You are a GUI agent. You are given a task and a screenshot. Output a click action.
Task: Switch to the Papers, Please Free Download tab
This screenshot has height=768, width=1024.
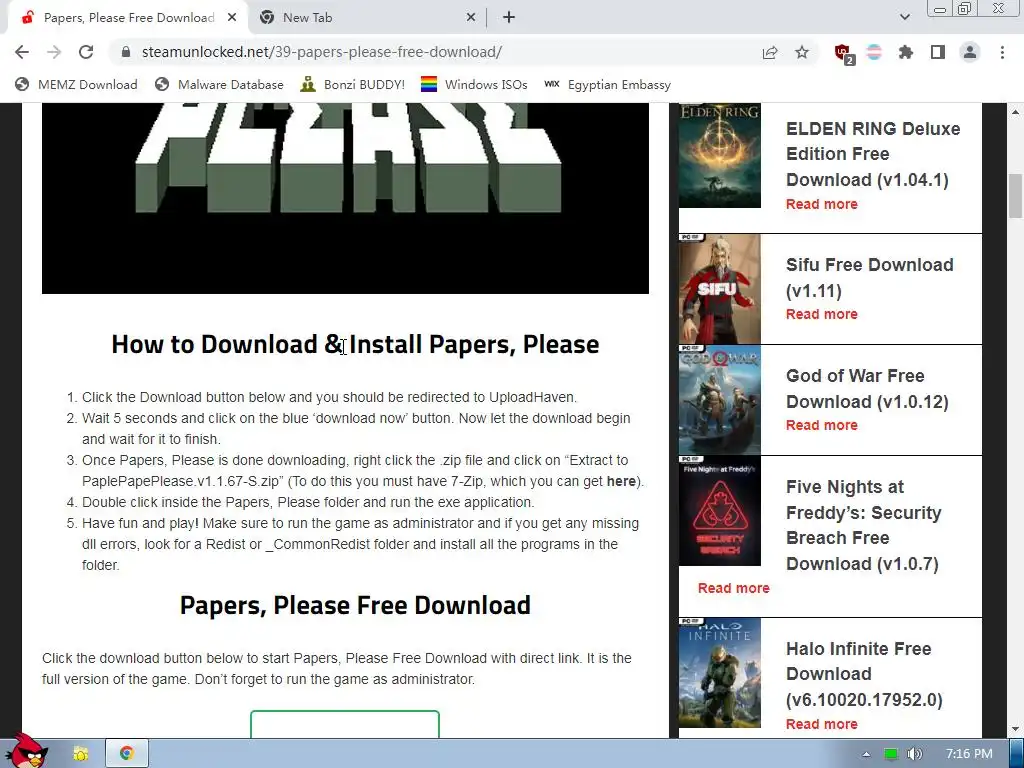click(128, 18)
